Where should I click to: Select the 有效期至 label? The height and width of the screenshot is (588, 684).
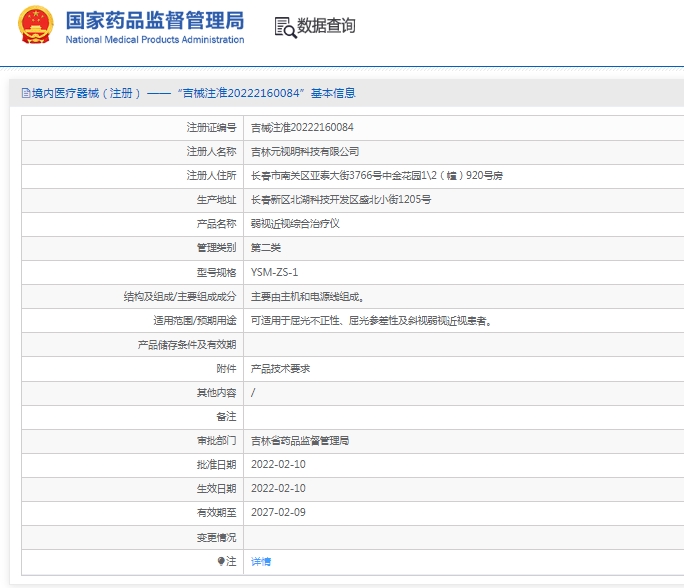point(216,513)
